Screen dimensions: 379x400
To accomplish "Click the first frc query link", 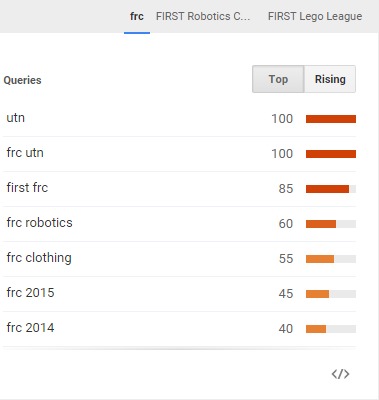I will (x=27, y=188).
